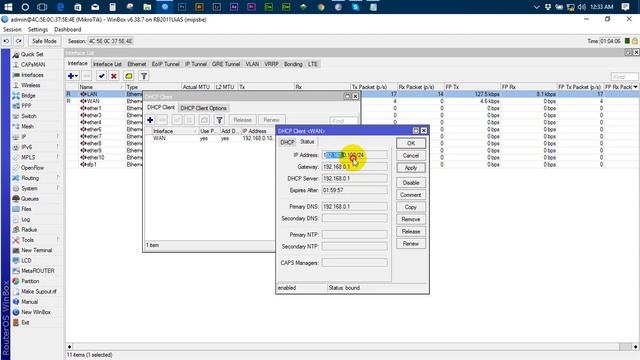Switch to EoIP Tunnel tab
Screen dimensions: 640x360
click(x=165, y=64)
